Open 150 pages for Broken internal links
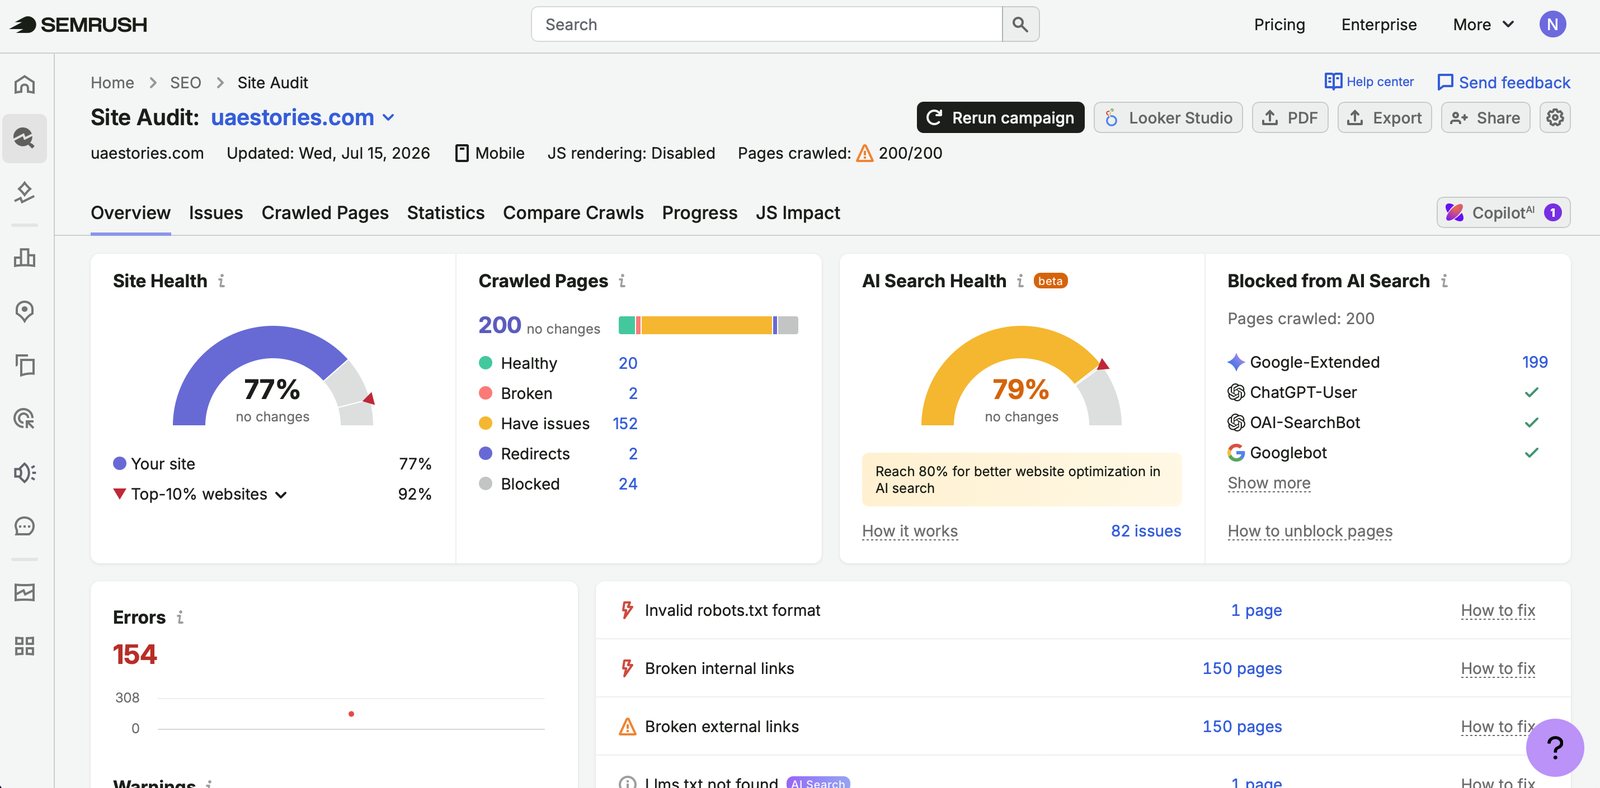1600x788 pixels. click(1242, 668)
